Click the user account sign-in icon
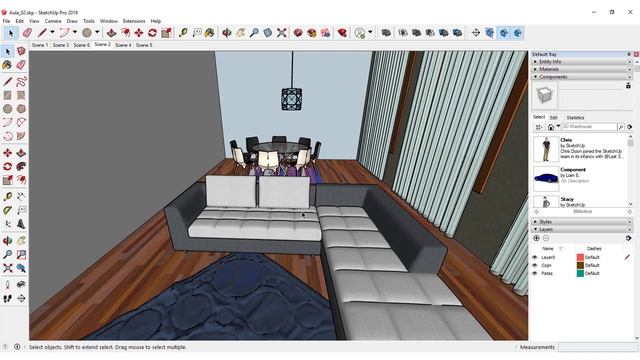The image size is (640, 360). [x=360, y=33]
